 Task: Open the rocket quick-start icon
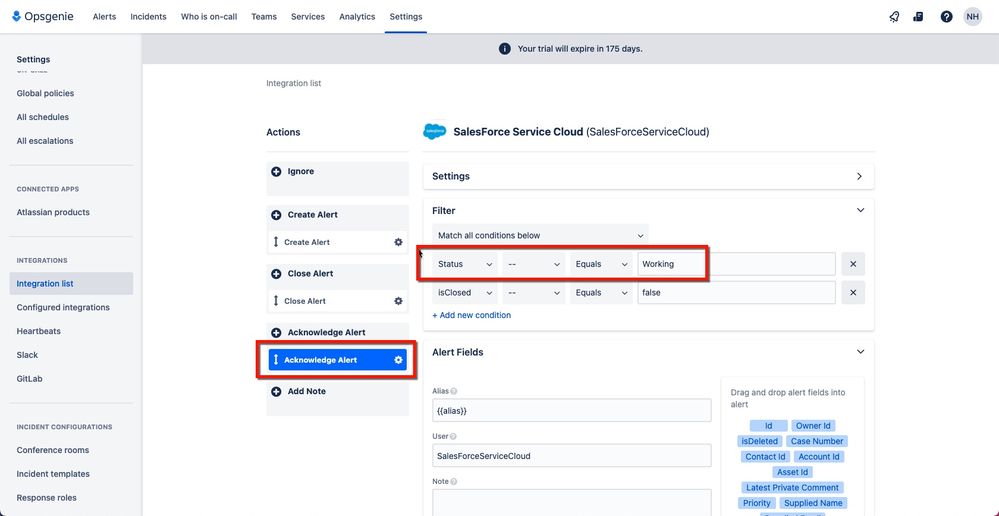coord(894,17)
